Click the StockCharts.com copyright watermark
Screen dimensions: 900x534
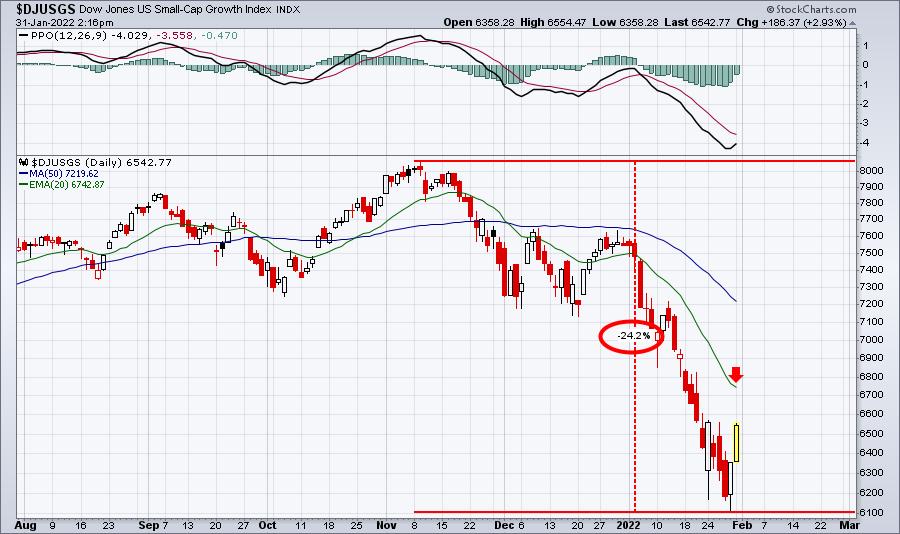[811, 9]
